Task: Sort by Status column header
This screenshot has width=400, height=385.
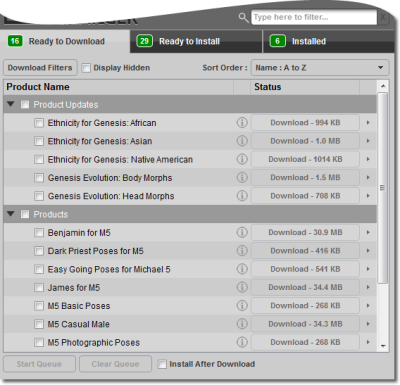Action: coord(305,87)
